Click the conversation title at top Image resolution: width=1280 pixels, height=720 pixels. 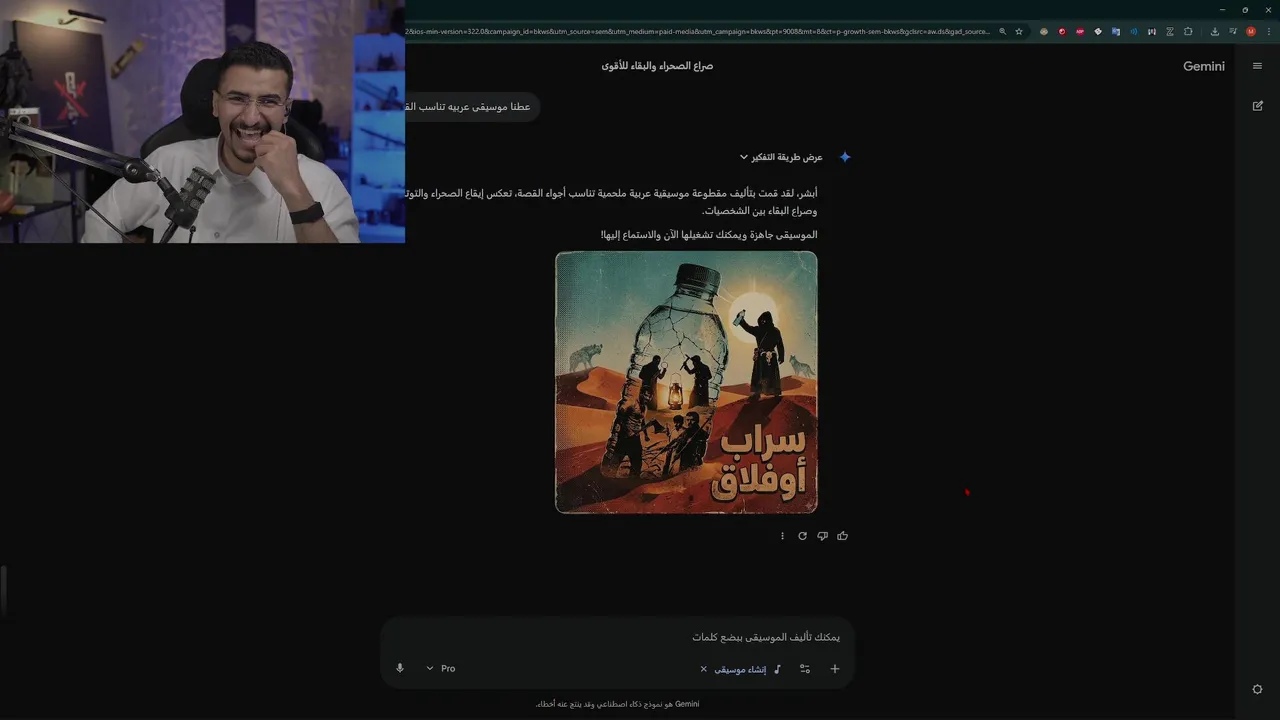[657, 66]
